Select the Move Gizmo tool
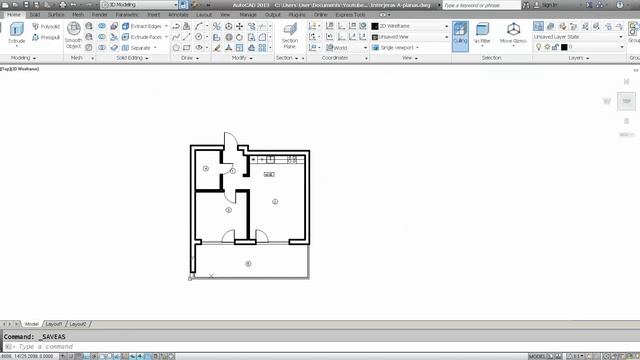 [513, 33]
